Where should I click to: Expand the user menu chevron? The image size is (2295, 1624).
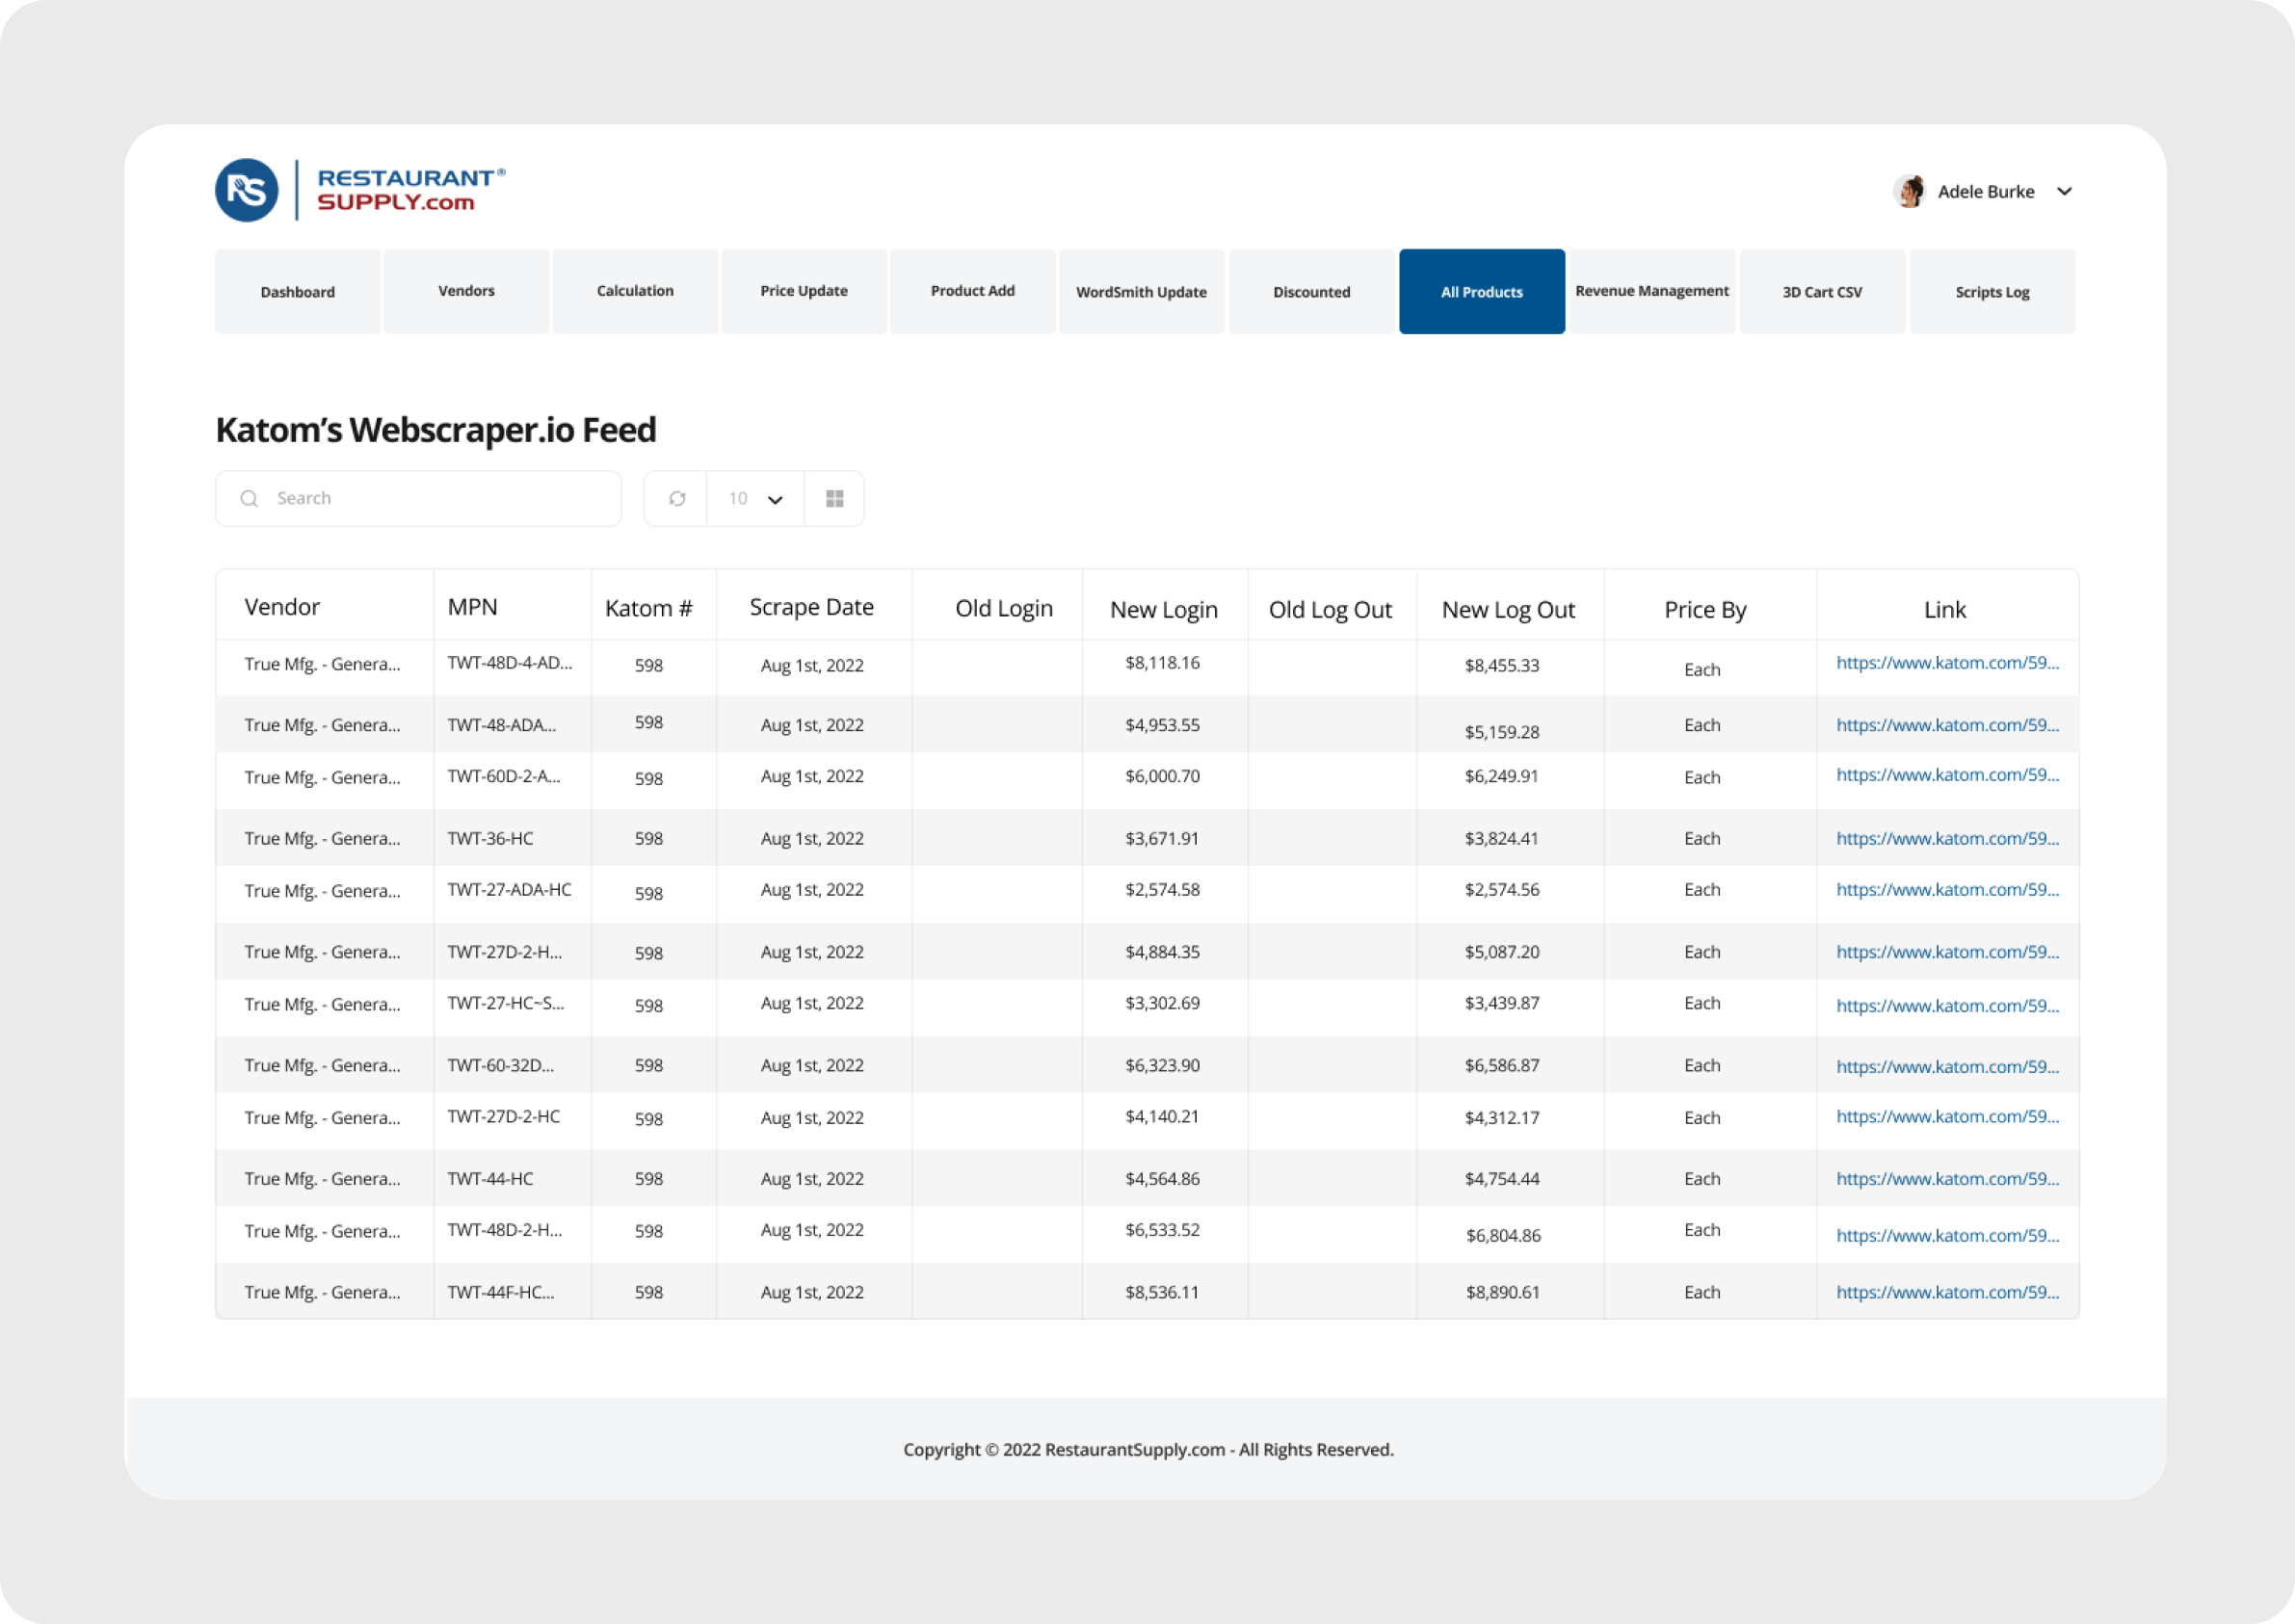(2064, 191)
